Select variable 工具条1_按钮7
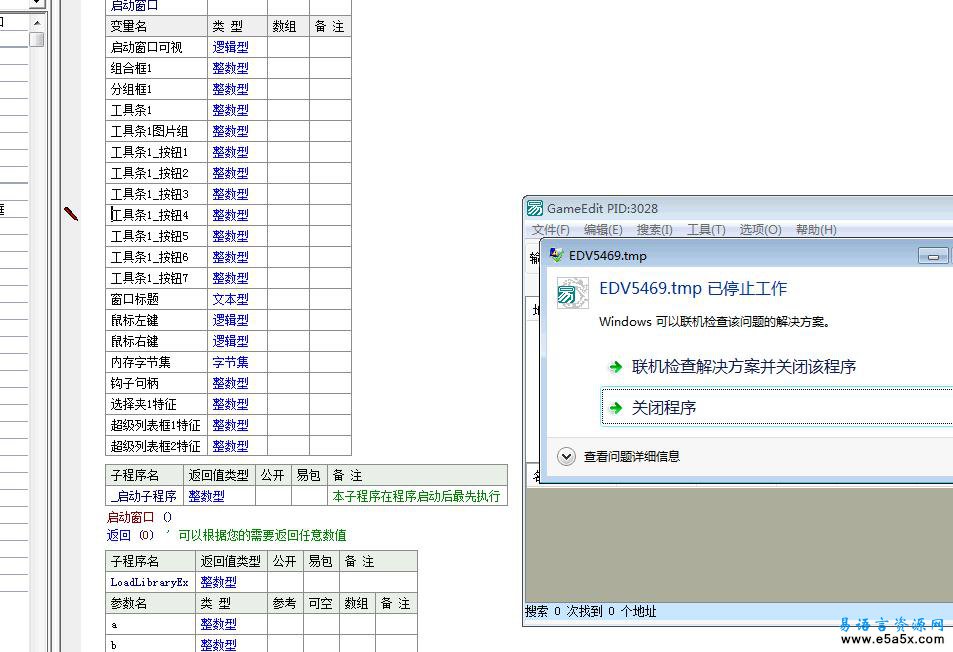The height and width of the screenshot is (652, 953). point(149,278)
